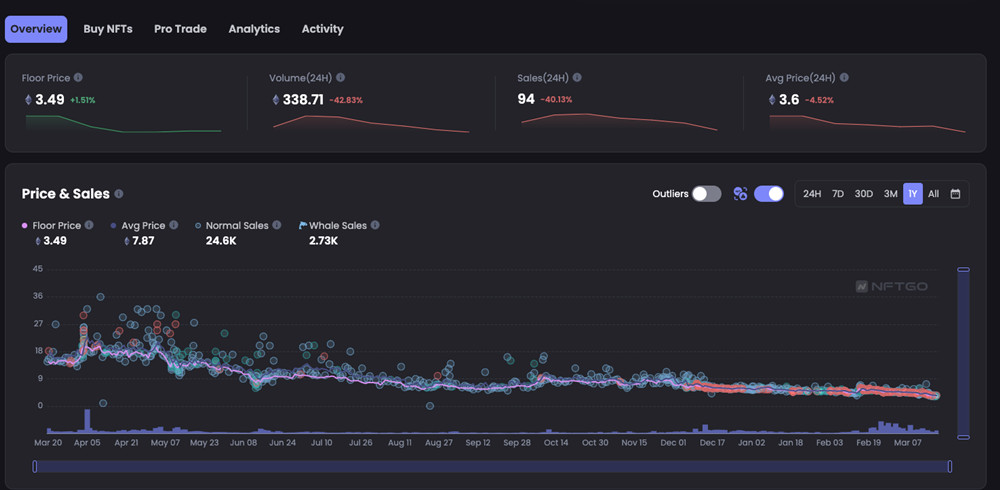Switch to the Buy NFTs tab
Screen dimensions: 1000x490
pyautogui.click(x=108, y=29)
